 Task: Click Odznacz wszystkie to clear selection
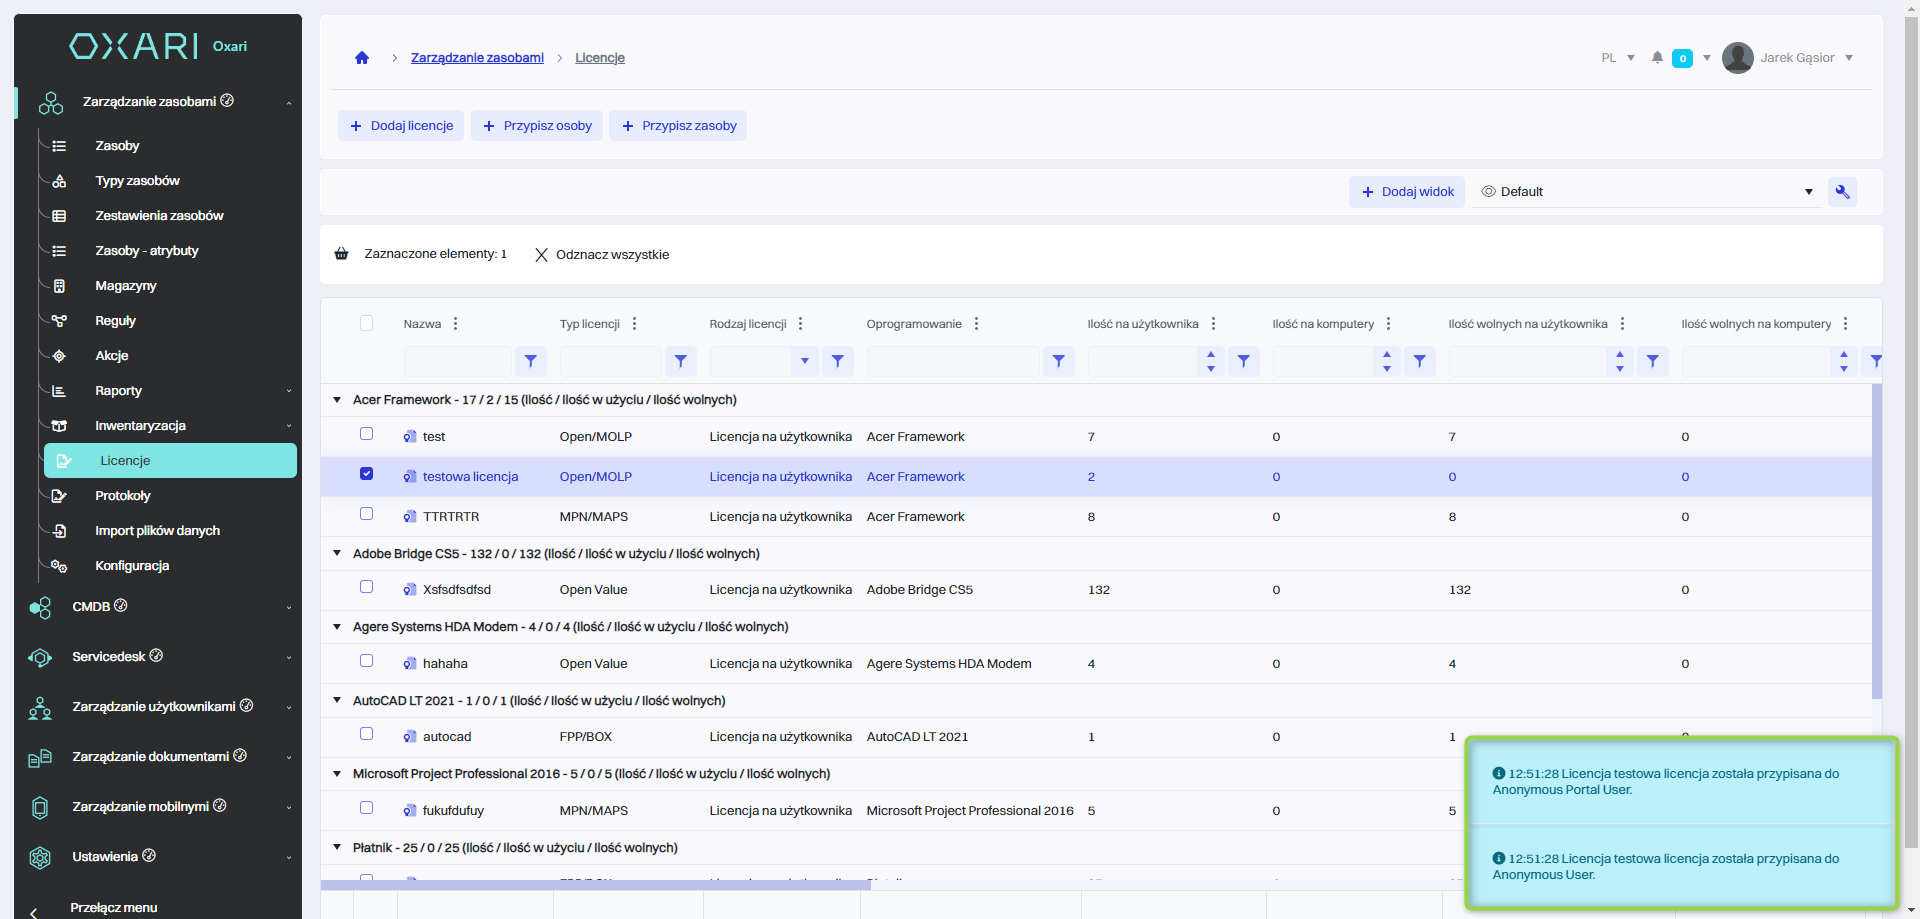(602, 255)
